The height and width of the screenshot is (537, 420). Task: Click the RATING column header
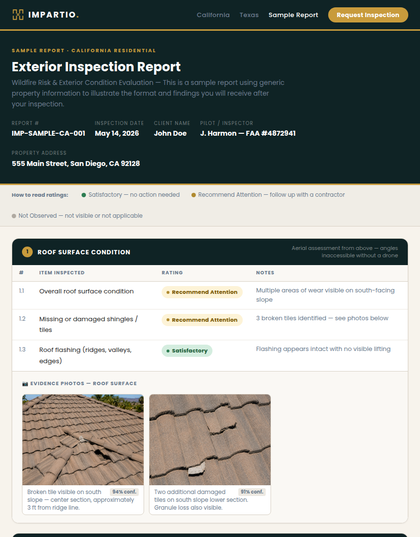pyautogui.click(x=172, y=273)
